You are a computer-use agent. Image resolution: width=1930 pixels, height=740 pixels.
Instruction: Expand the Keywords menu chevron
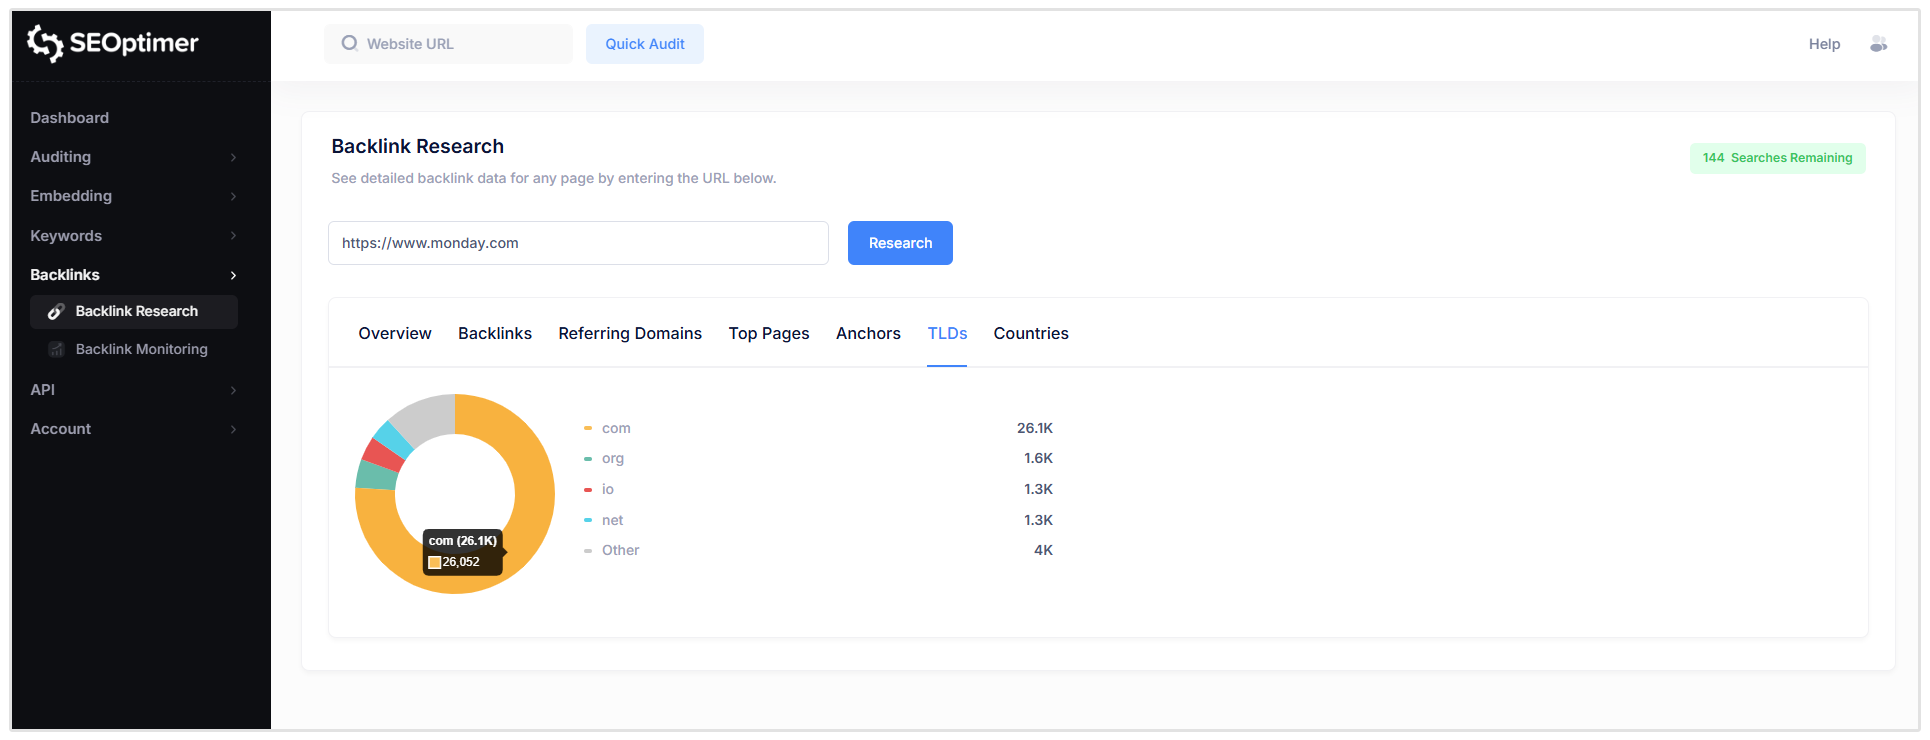[233, 236]
